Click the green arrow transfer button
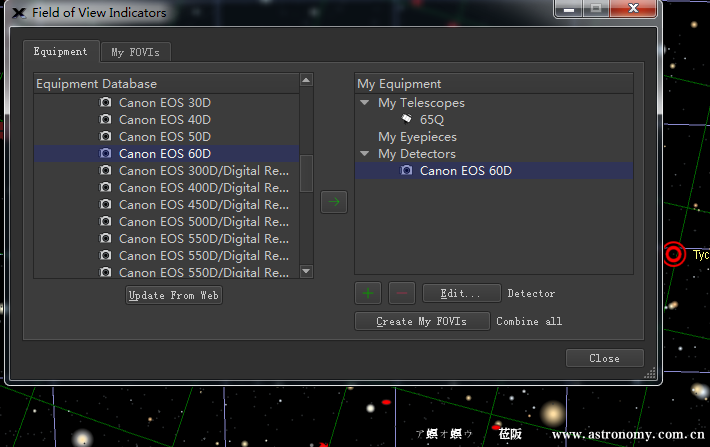Image resolution: width=710 pixels, height=447 pixels. coord(334,203)
